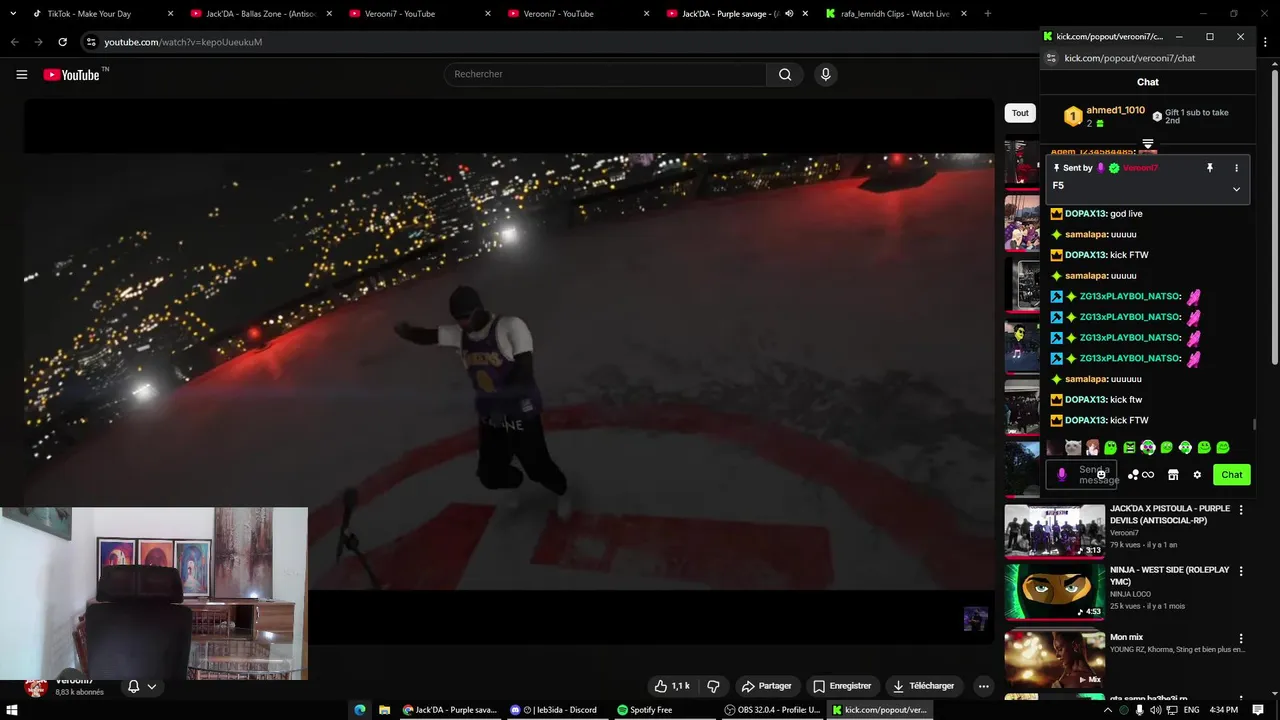Switch to Discord leb3ida taskbar window
1280x720 pixels.
coord(554,710)
